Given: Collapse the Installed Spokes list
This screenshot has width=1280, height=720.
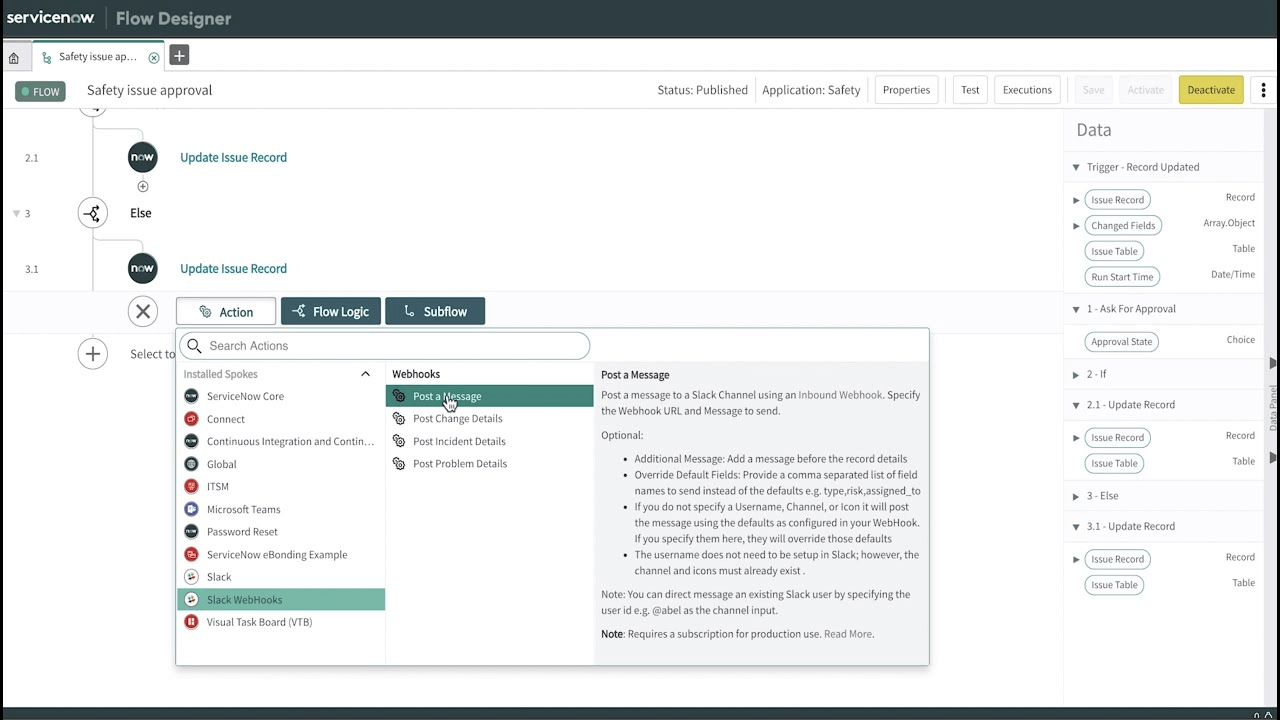Looking at the screenshot, I should point(365,374).
